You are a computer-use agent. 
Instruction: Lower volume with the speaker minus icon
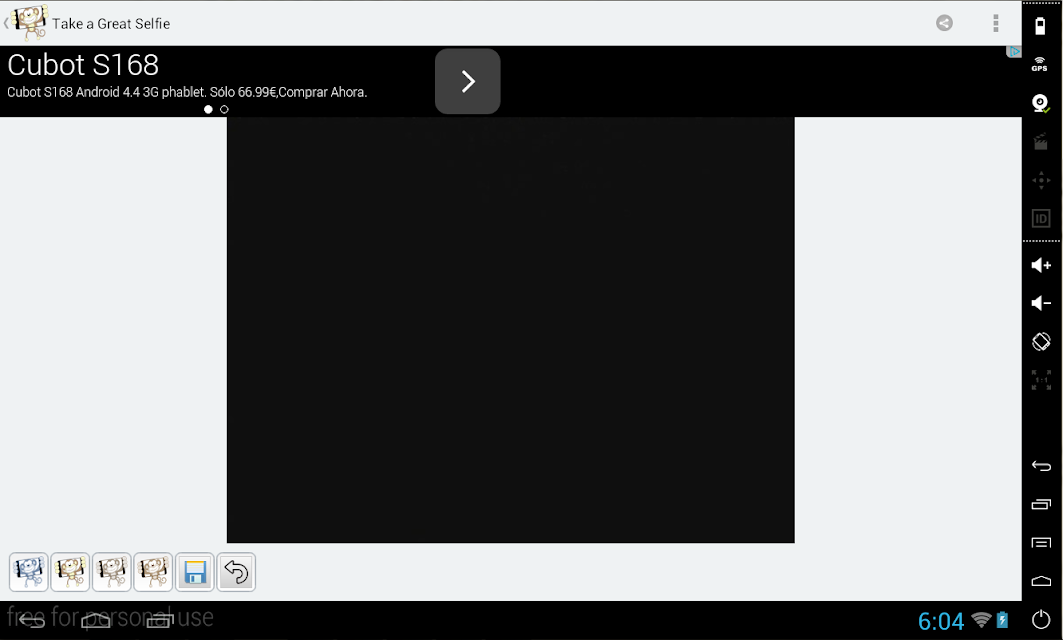tap(1041, 303)
